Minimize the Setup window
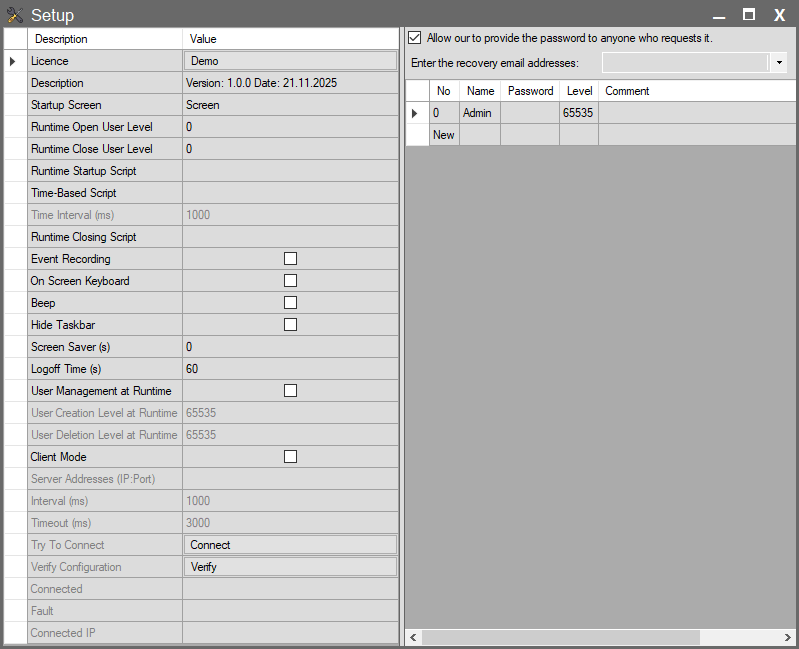This screenshot has width=799, height=649. [x=719, y=15]
